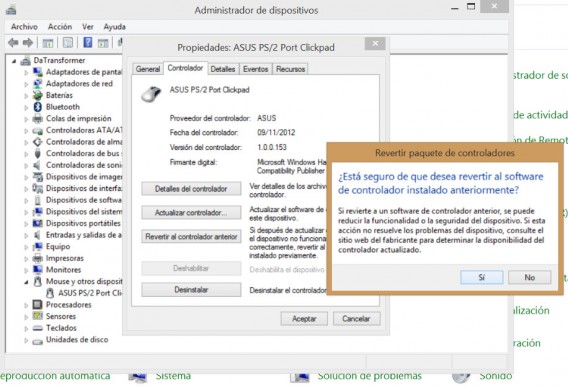Click Actualizar controlador... button

[191, 213]
